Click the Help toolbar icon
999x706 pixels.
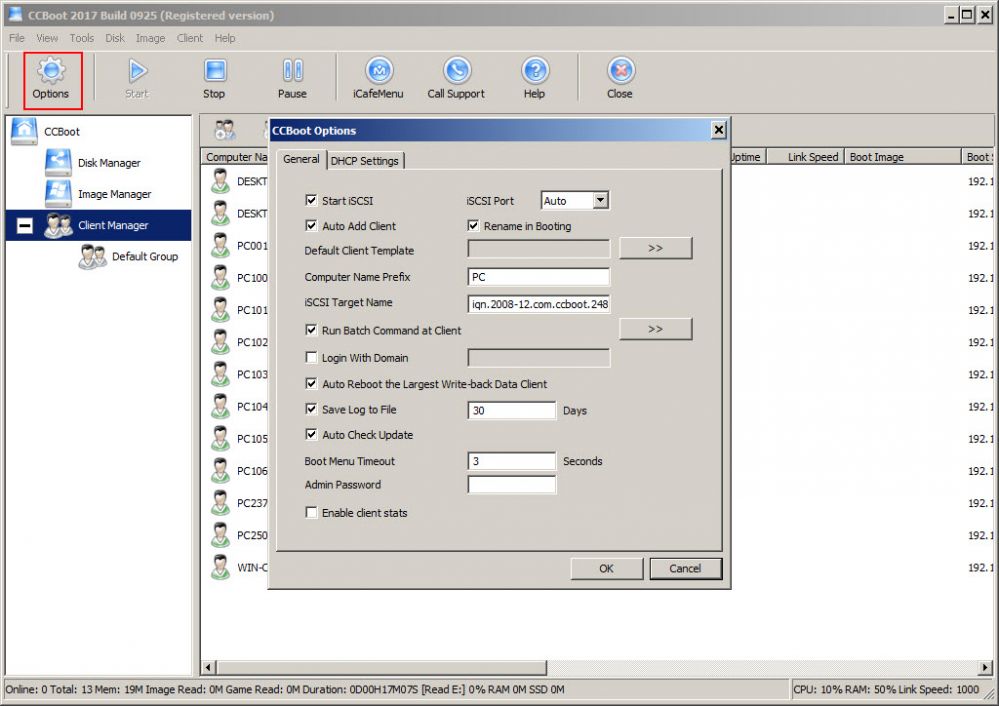tap(535, 71)
